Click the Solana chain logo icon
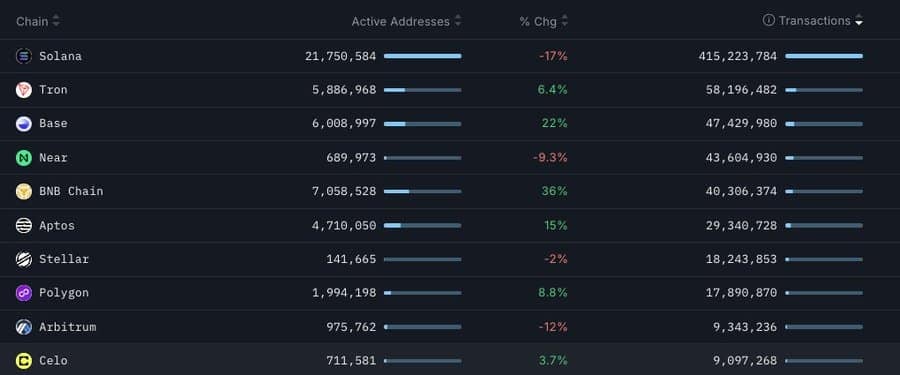 (x=24, y=56)
